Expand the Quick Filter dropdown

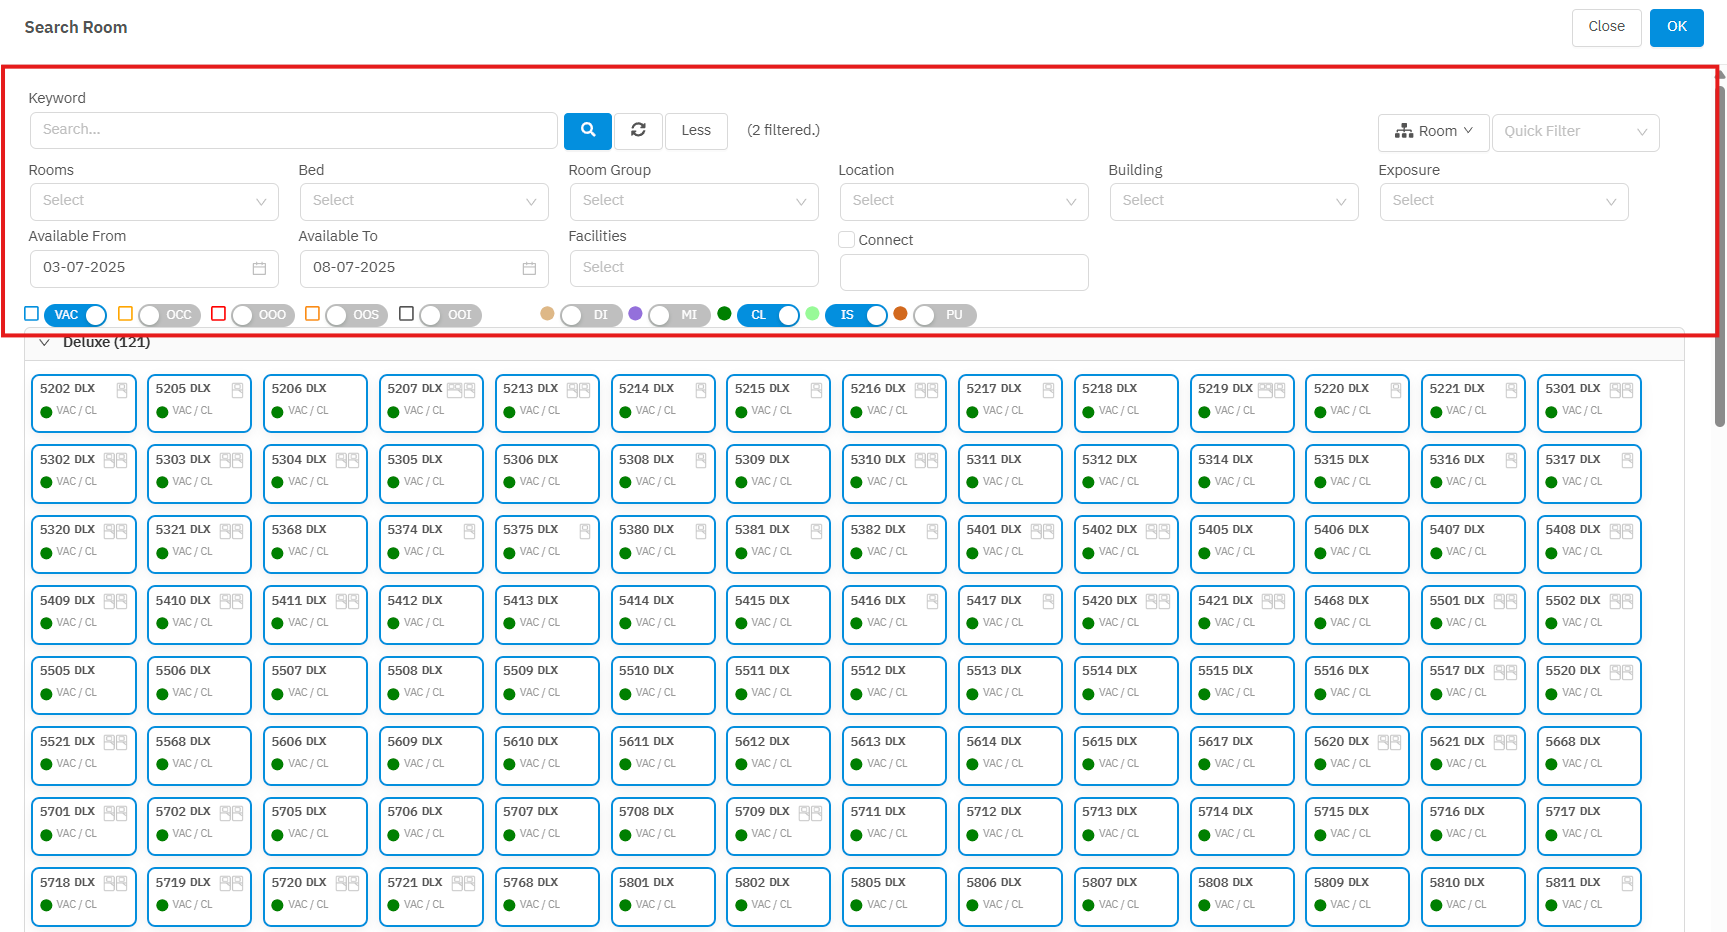(1575, 132)
